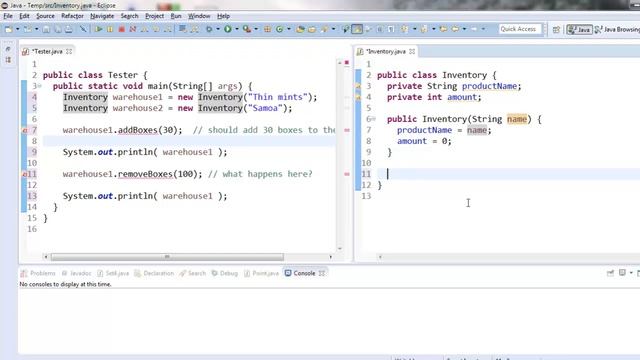The width and height of the screenshot is (640, 360).
Task: Click the New Java Class icon
Action: 280,29
